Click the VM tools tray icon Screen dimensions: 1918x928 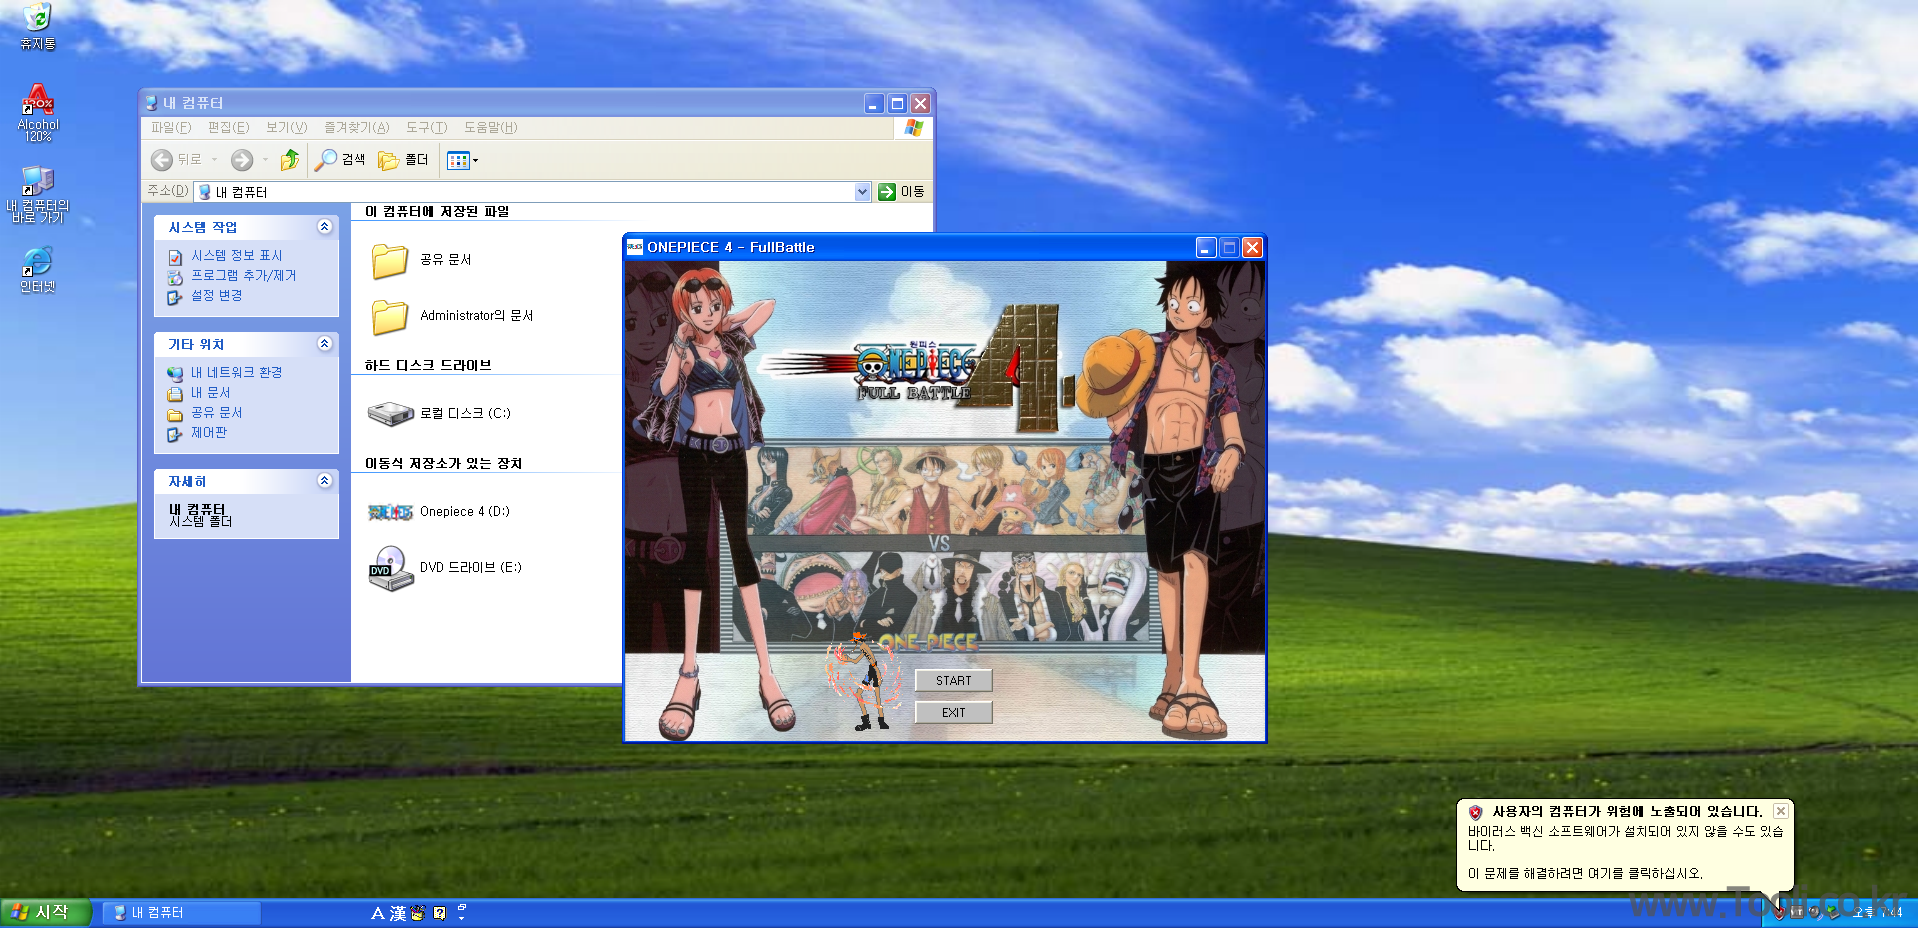click(x=1797, y=912)
